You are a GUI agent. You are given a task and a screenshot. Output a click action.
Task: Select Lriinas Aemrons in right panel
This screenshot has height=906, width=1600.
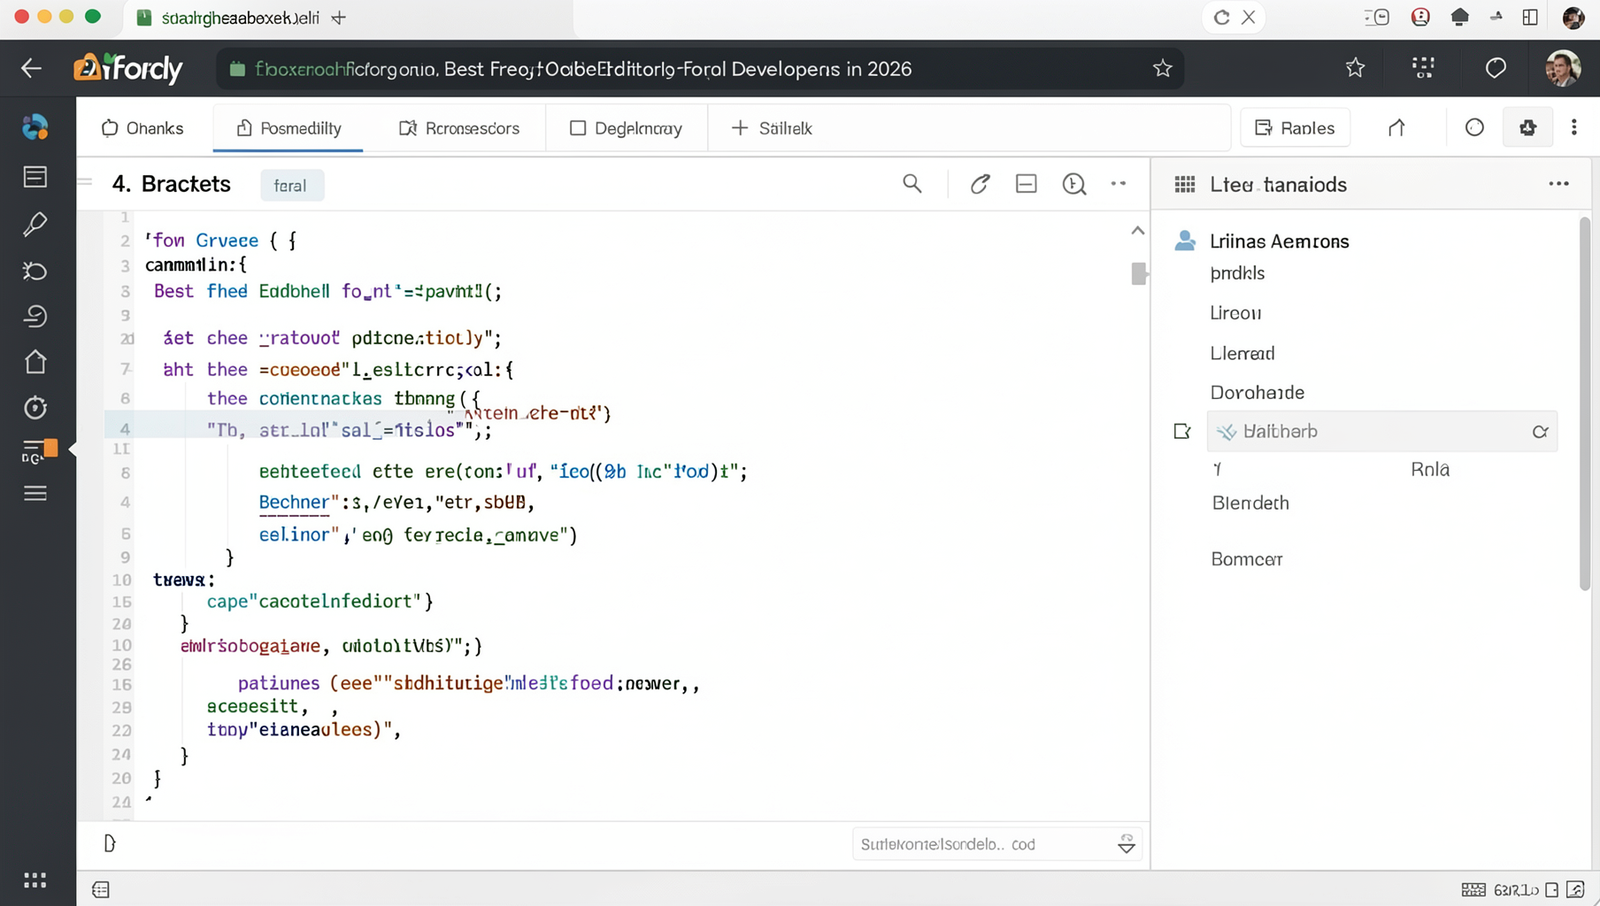pyautogui.click(x=1279, y=241)
